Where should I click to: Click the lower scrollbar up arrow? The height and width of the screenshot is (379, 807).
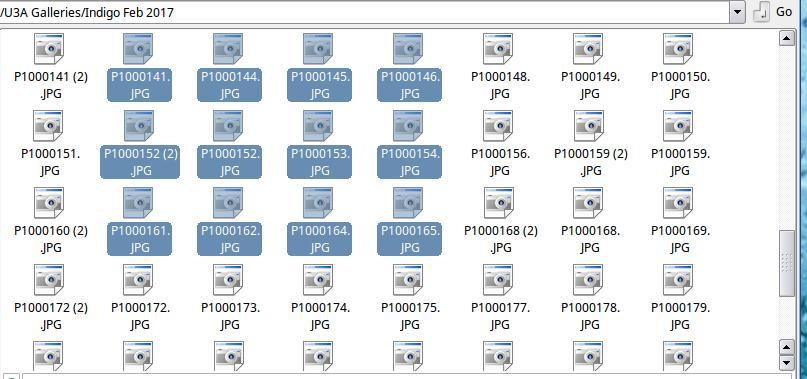click(x=786, y=347)
